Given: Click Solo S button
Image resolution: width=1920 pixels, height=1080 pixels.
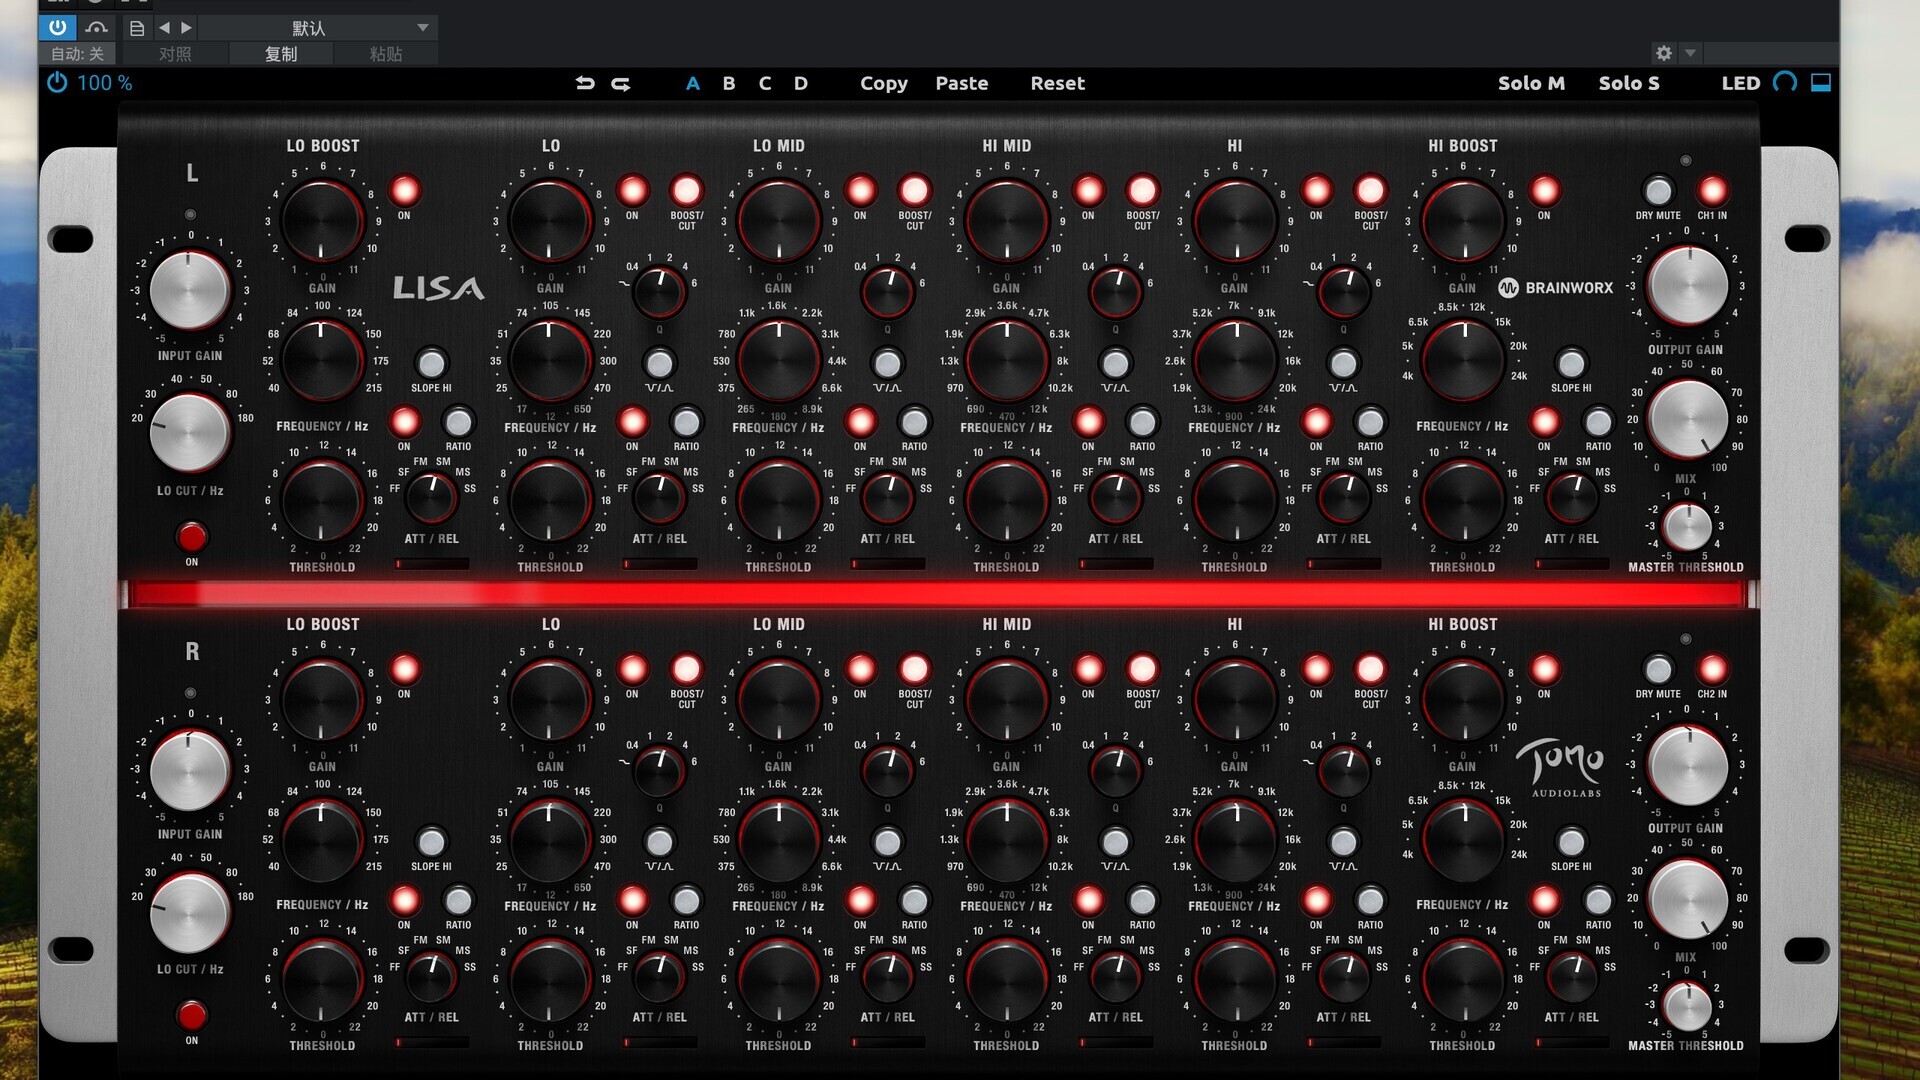Looking at the screenshot, I should tap(1629, 83).
